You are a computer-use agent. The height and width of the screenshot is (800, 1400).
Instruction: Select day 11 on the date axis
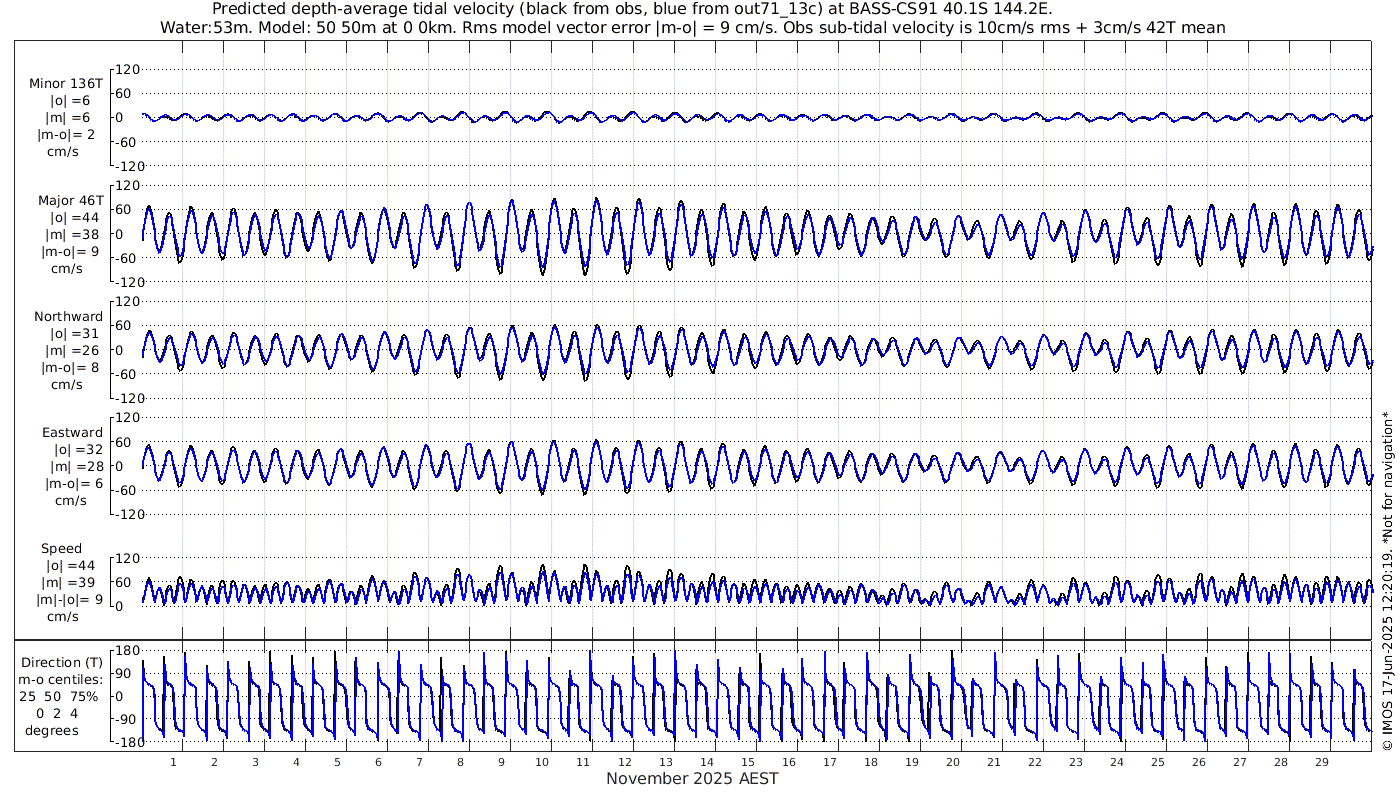click(x=583, y=762)
